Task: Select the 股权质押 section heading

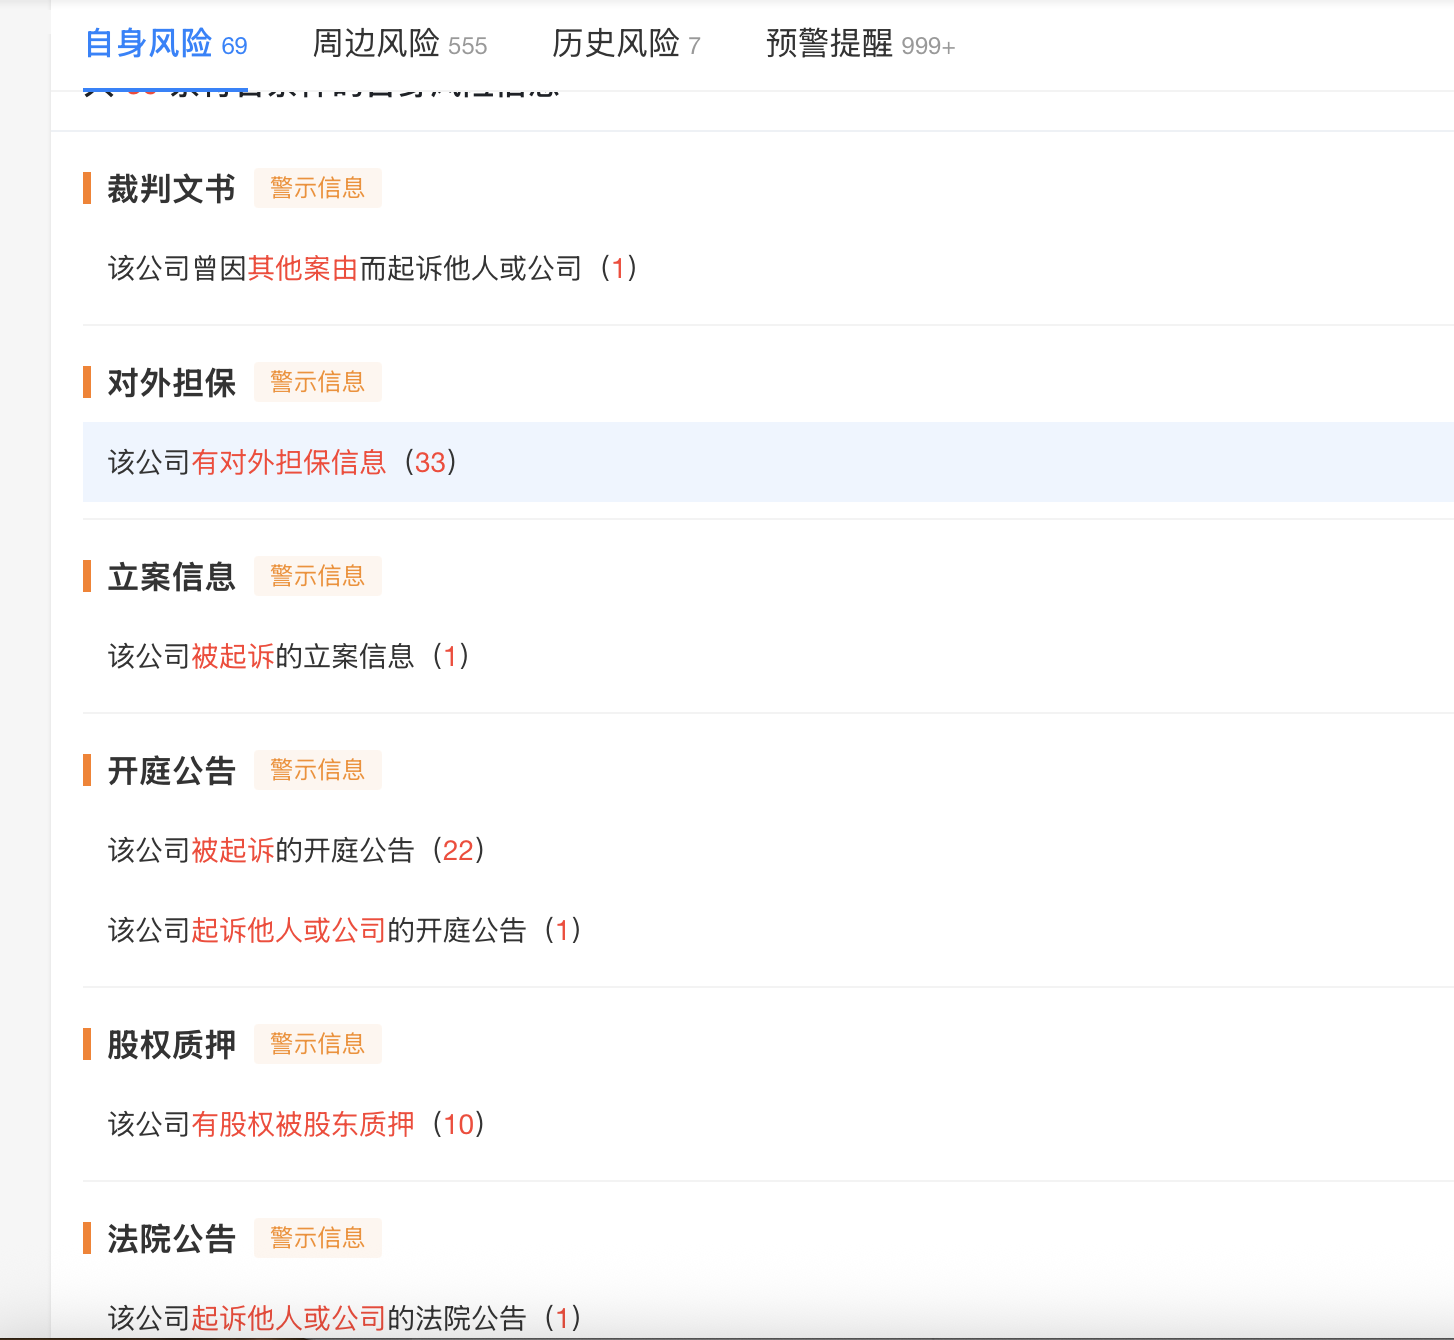Action: [x=171, y=1044]
